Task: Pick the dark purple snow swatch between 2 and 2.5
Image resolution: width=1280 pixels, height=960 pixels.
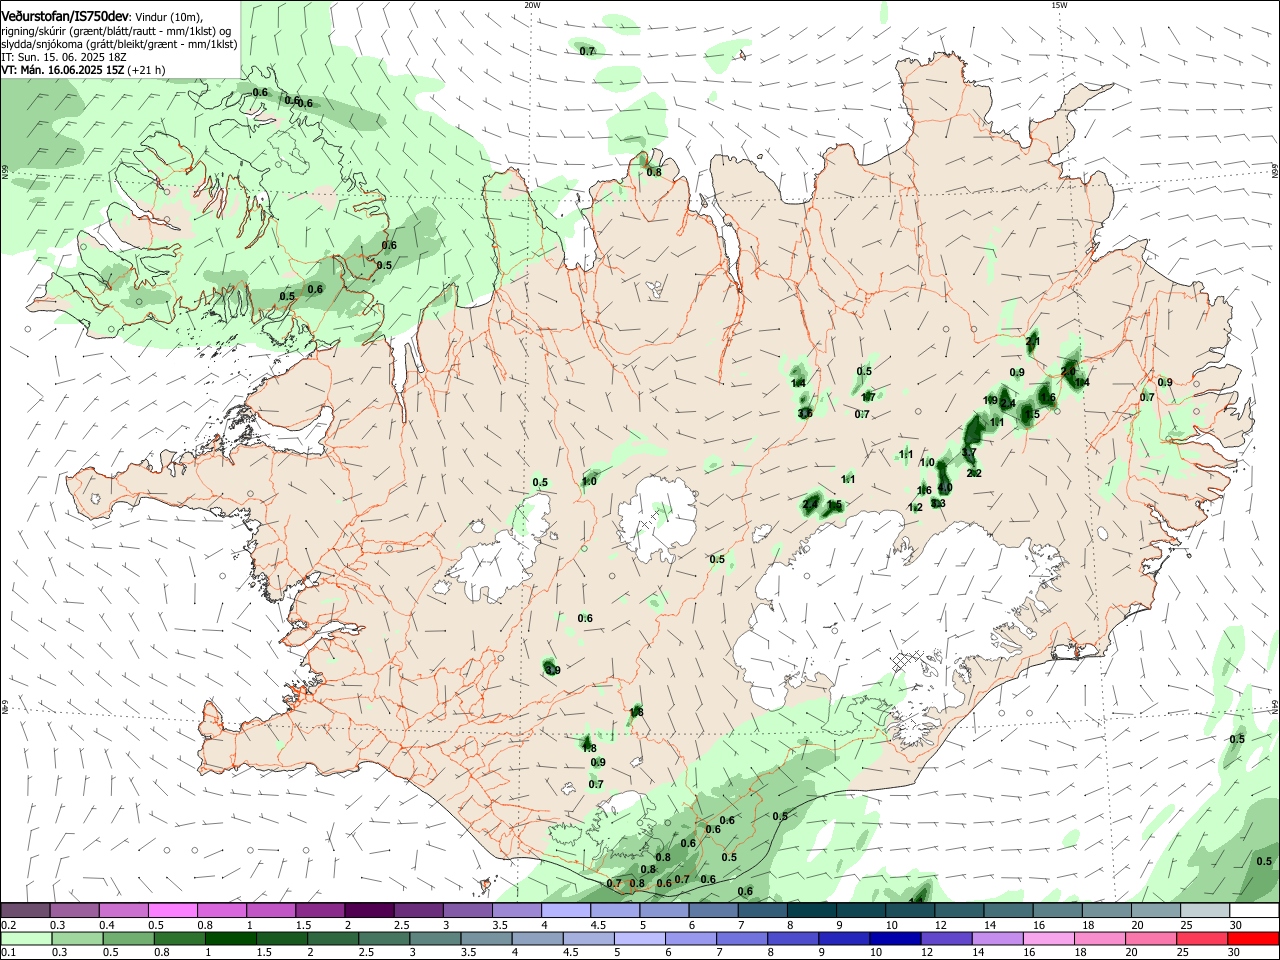Action: tap(369, 910)
